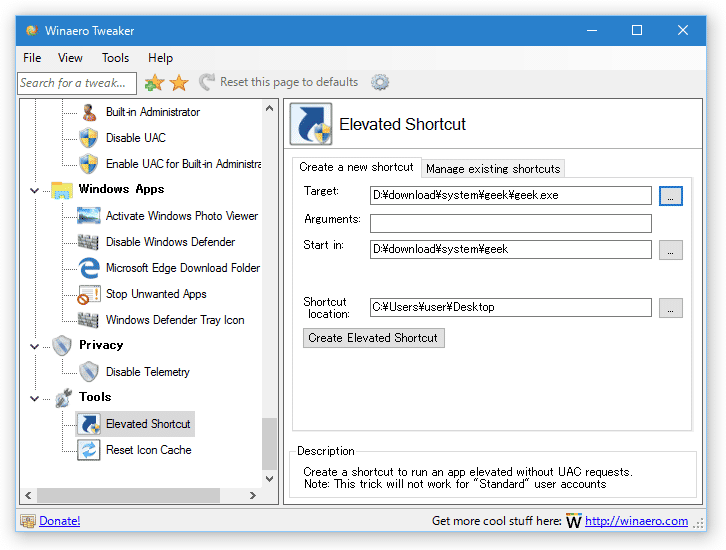Select Disable Windows Defender item
Screen dimensions: 726x550
170,242
